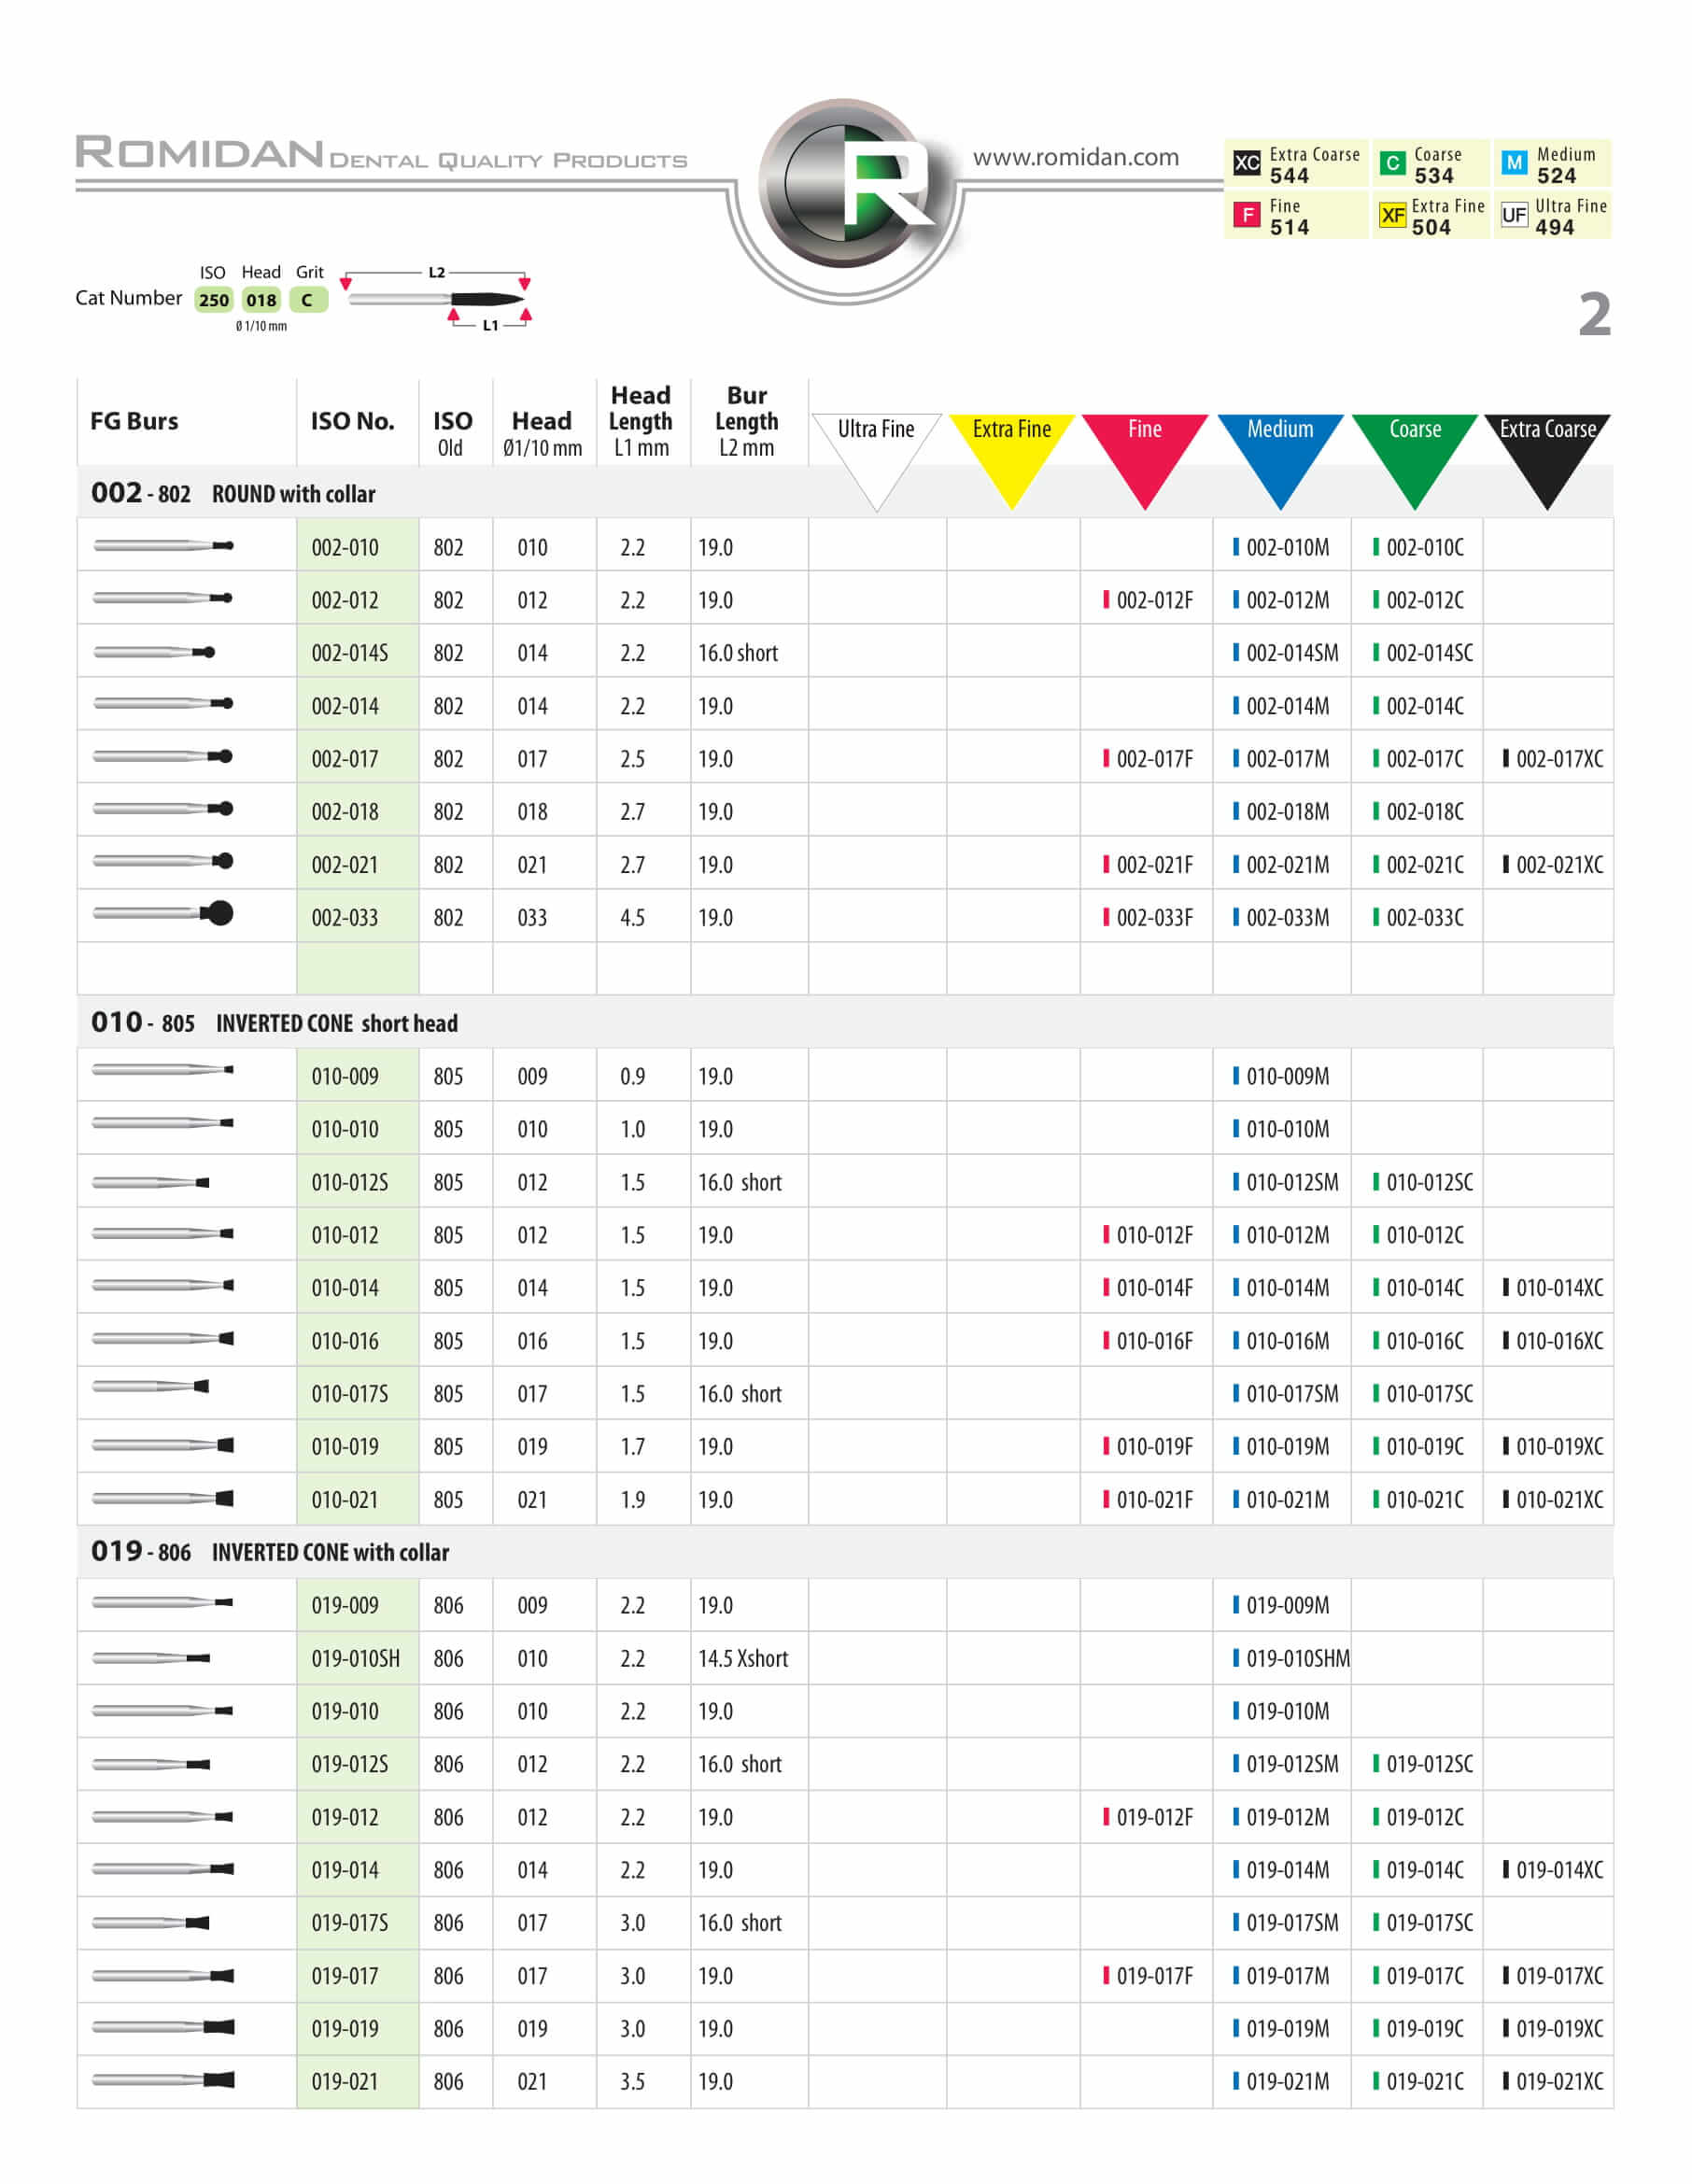Click the short bur image for 010-012S

[x=151, y=1183]
